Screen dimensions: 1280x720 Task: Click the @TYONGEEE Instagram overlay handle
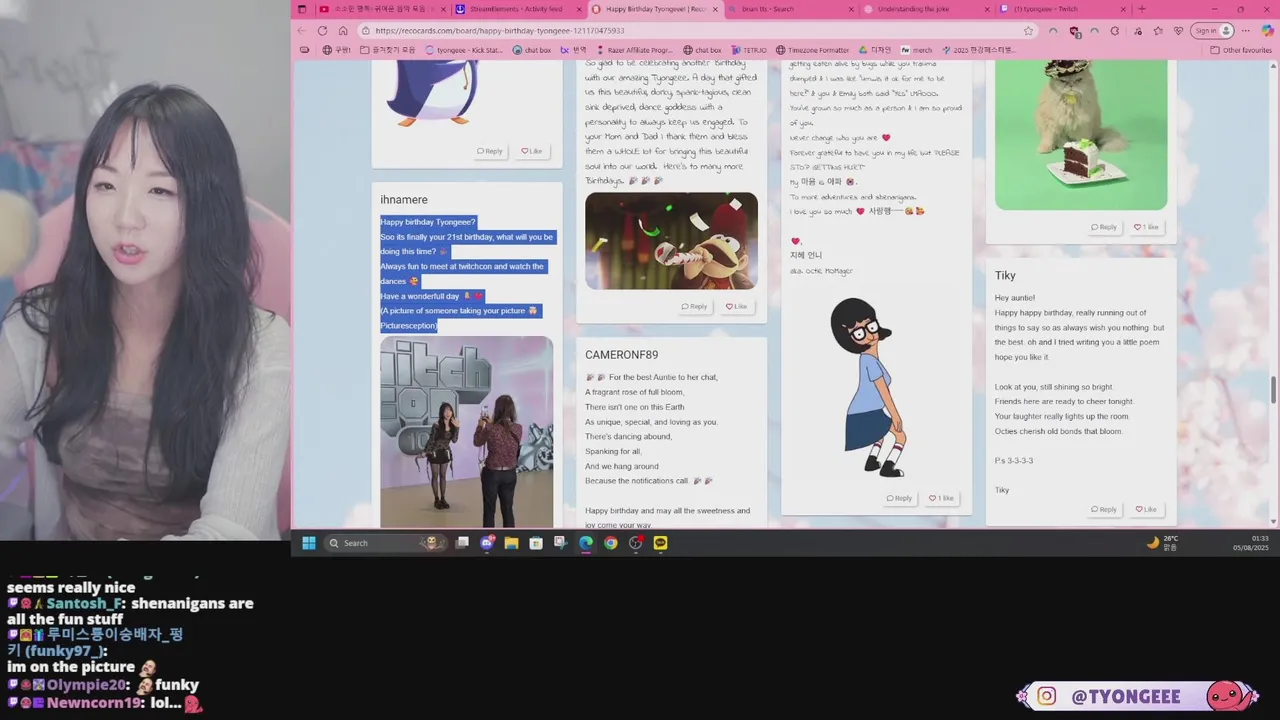coord(1126,696)
